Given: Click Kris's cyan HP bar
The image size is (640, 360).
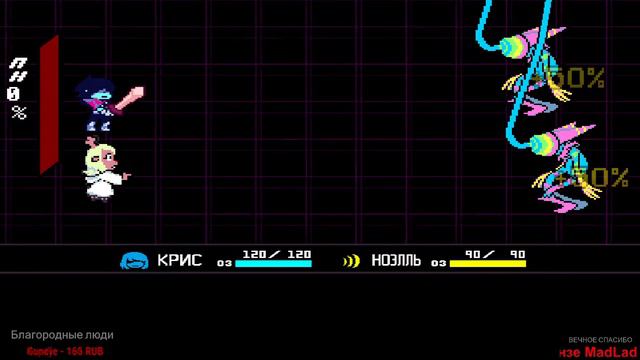Looking at the screenshot, I should point(273,264).
